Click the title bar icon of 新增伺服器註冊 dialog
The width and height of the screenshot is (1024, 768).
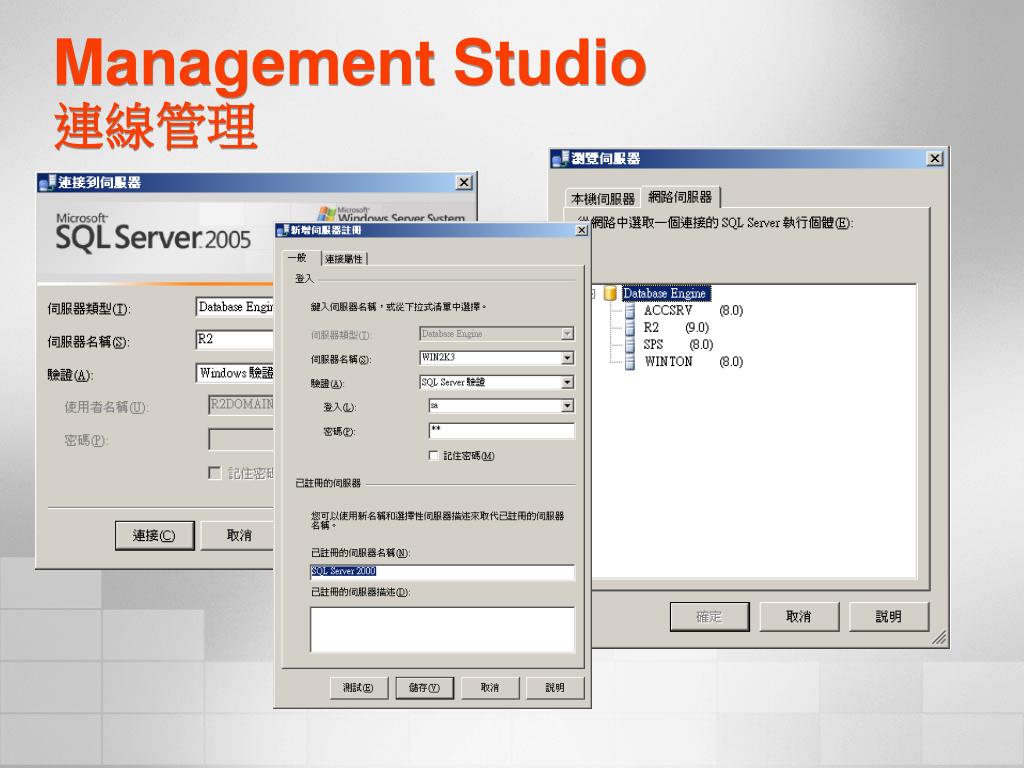tap(283, 230)
